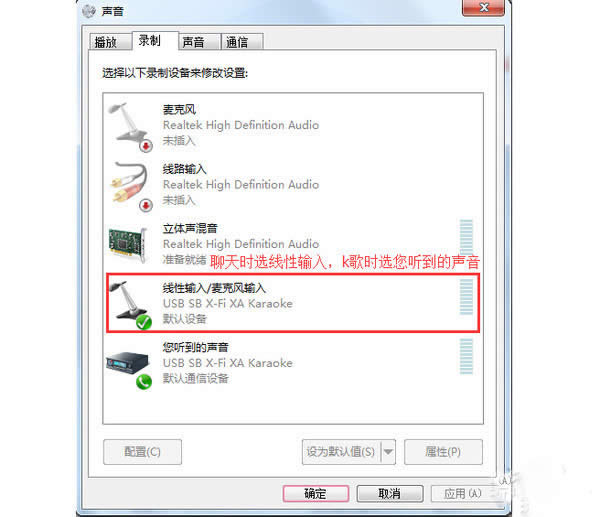
Task: Select the 麦克风 Realtek microphone icon
Action: [x=130, y=126]
